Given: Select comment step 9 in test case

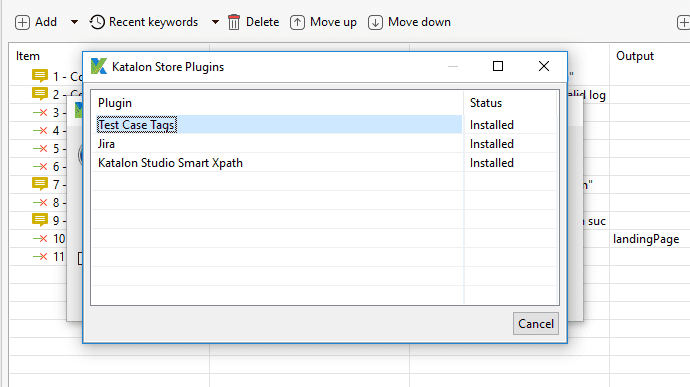Looking at the screenshot, I should coord(49,221).
